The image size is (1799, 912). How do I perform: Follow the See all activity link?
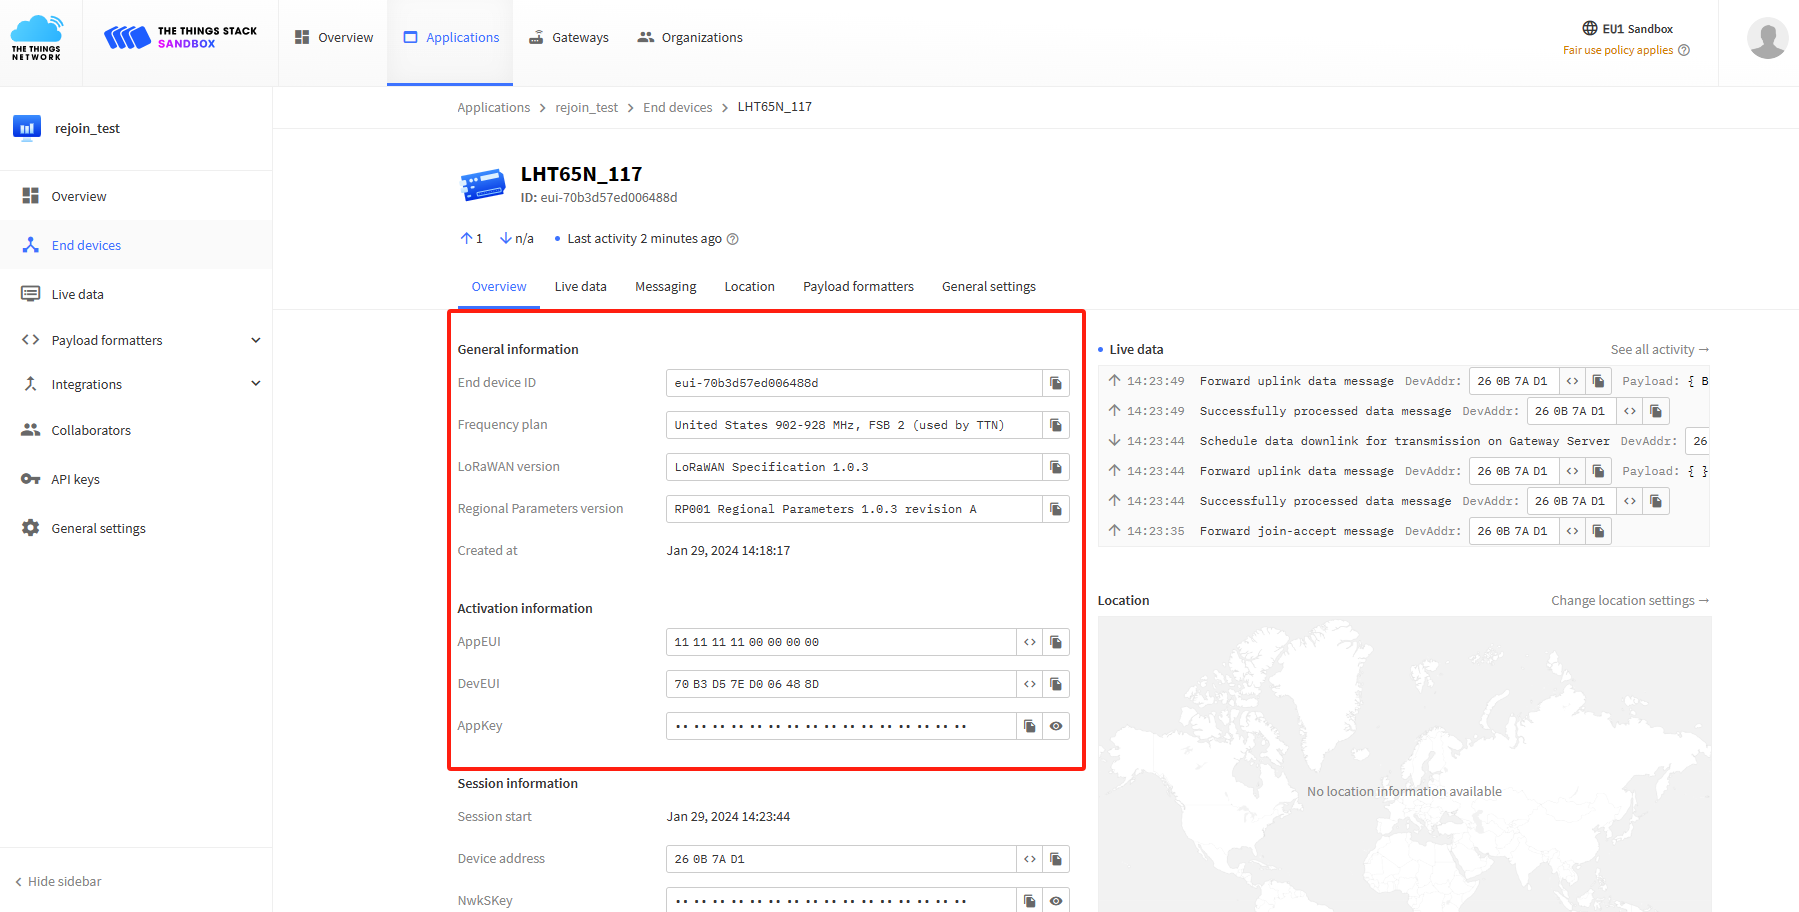(x=1660, y=350)
